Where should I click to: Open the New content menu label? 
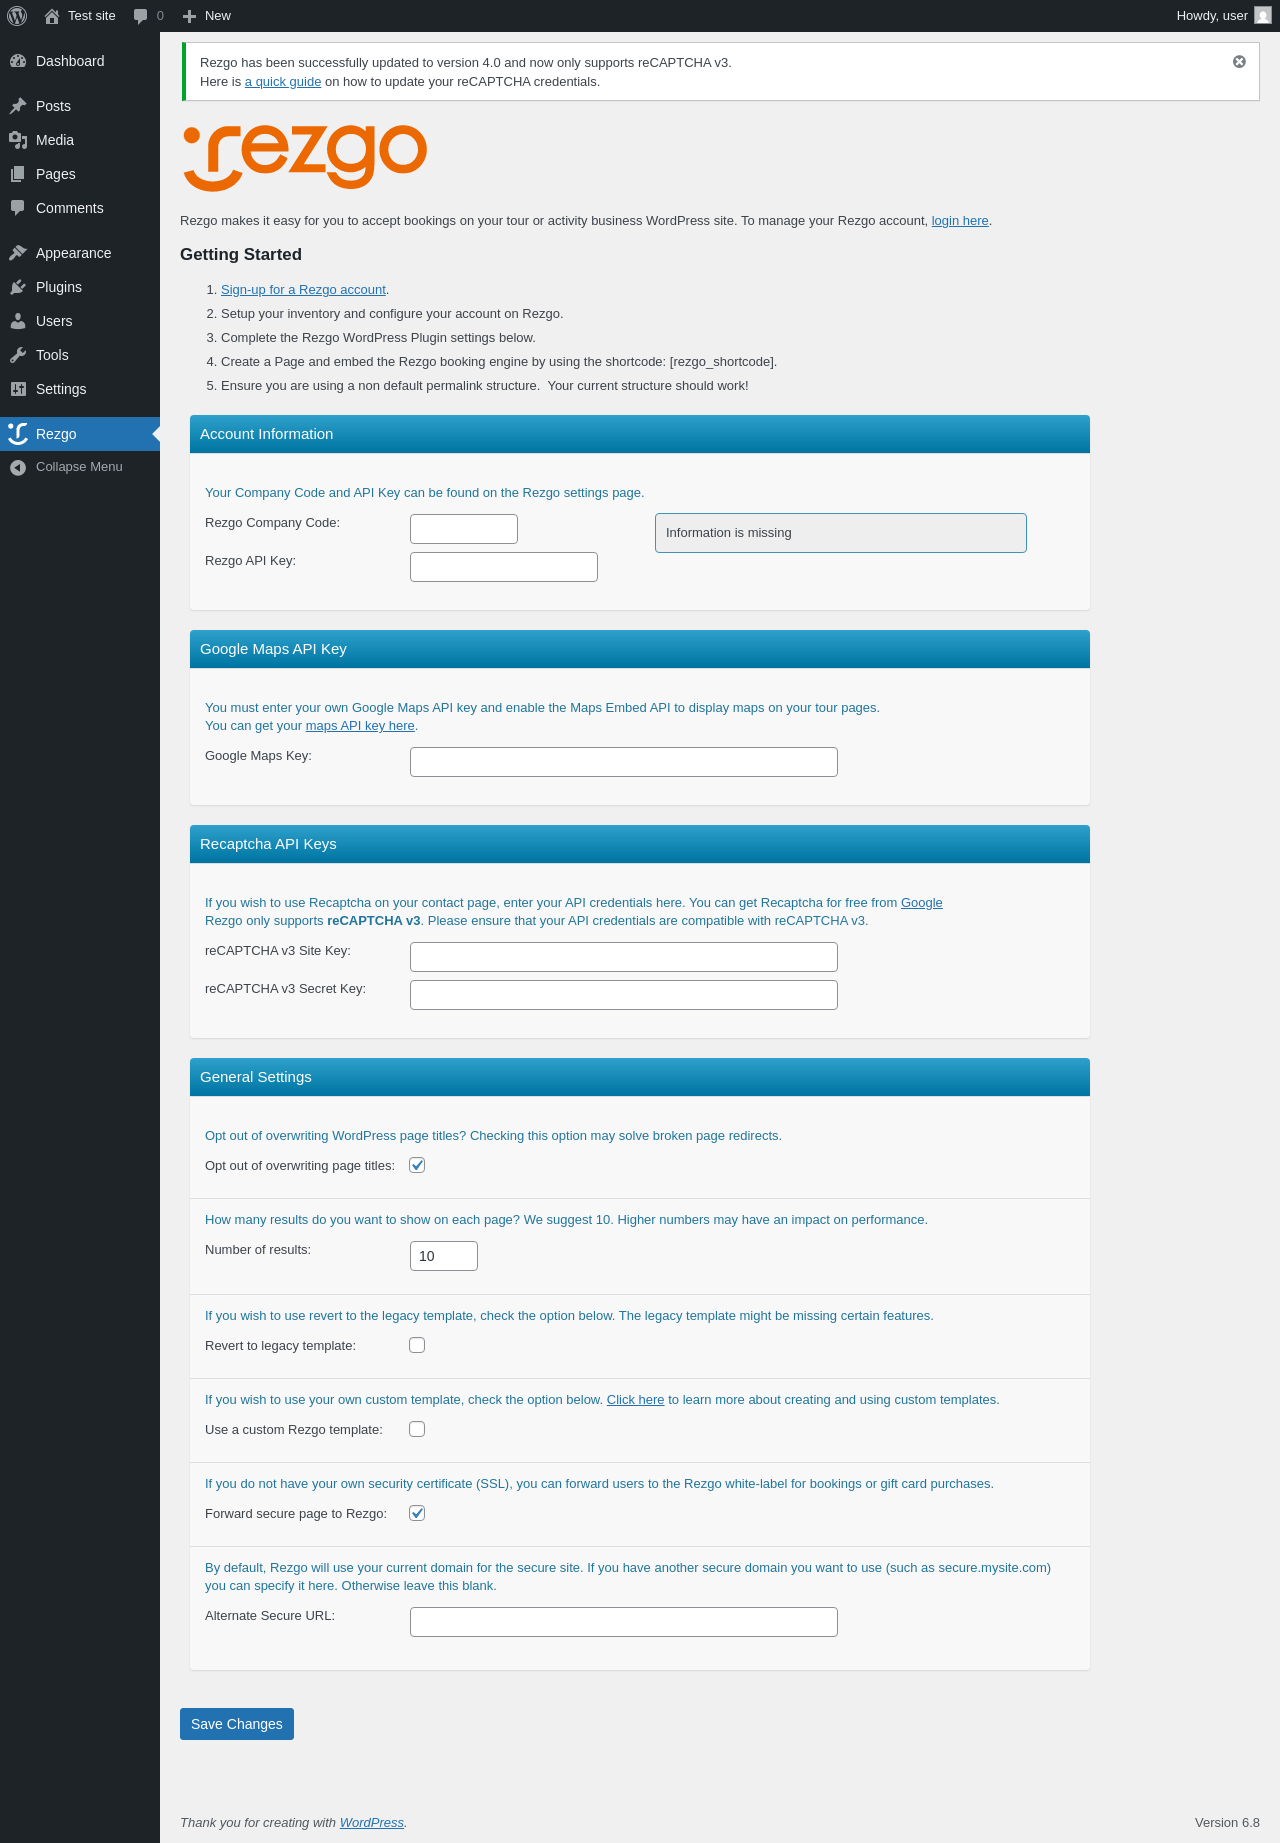click(x=218, y=16)
